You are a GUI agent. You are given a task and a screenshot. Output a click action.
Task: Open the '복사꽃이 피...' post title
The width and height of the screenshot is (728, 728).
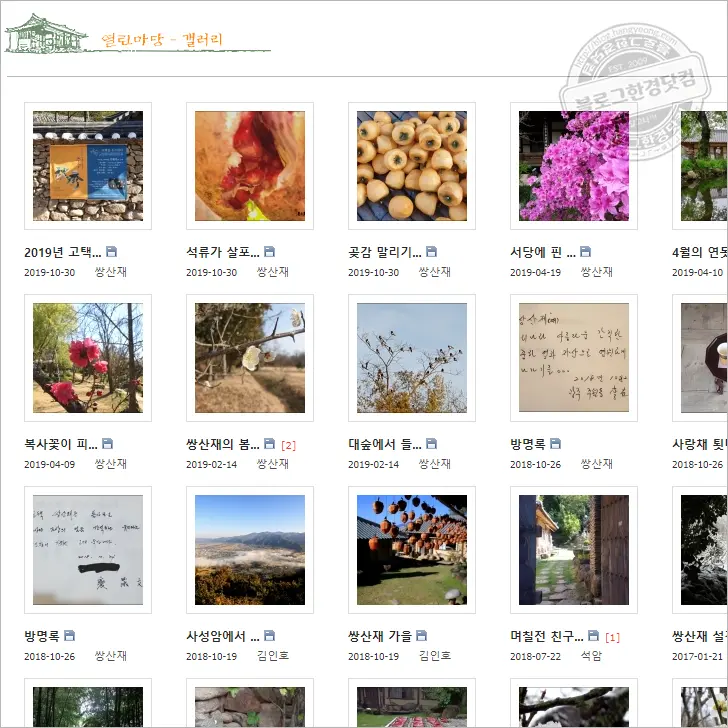click(61, 444)
